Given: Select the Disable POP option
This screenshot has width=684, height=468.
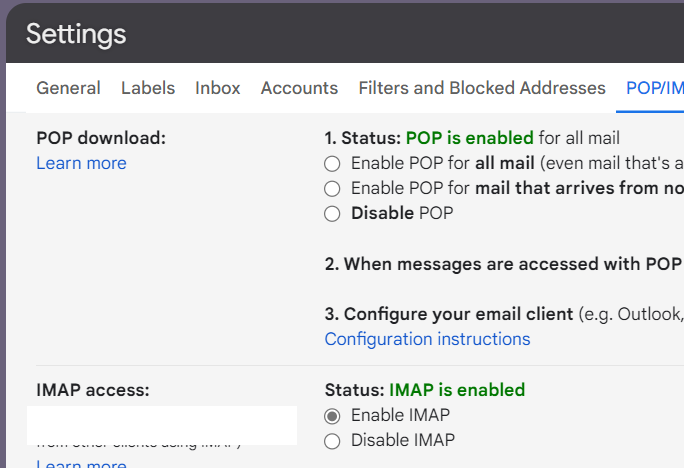Looking at the screenshot, I should [x=332, y=213].
